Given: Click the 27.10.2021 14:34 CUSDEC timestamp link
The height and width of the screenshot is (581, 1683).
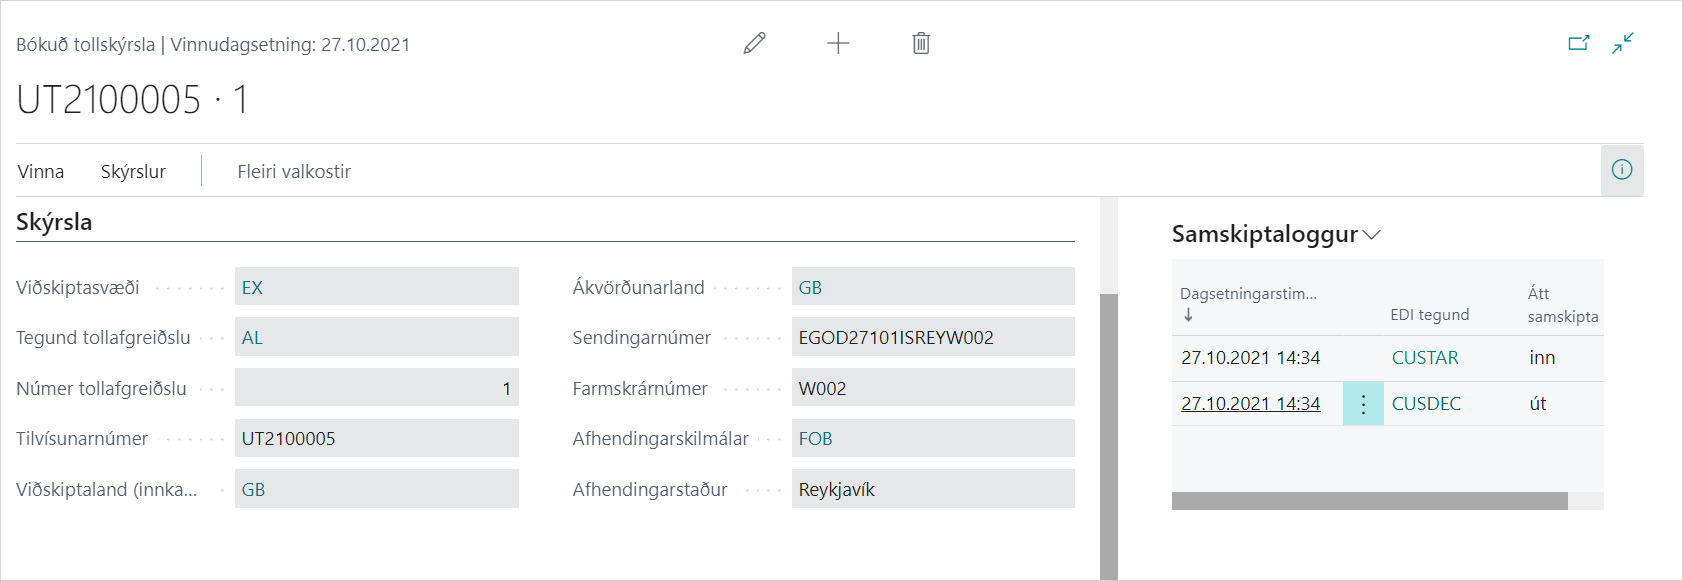Looking at the screenshot, I should click(1250, 404).
